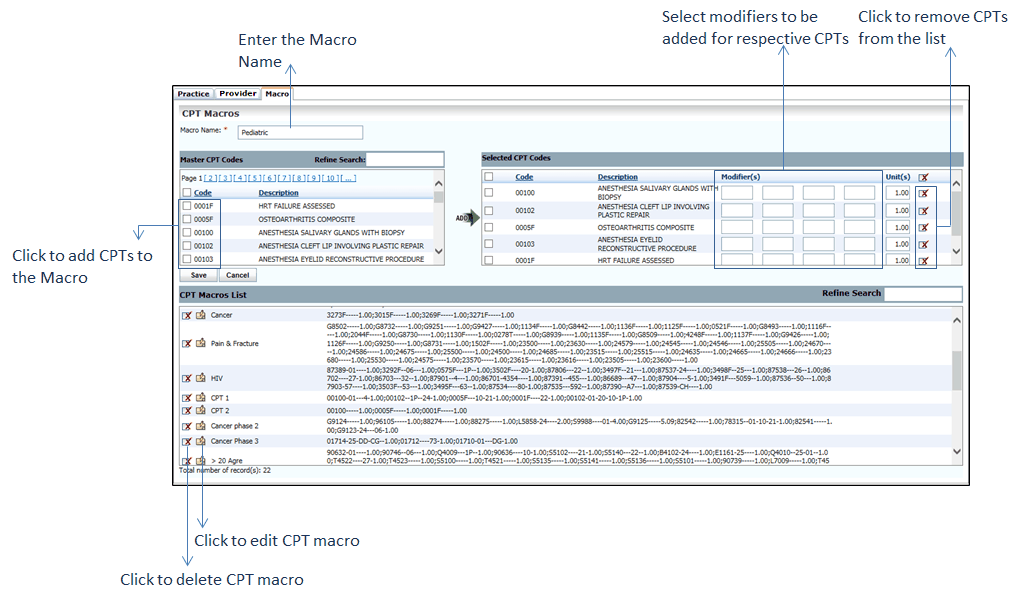This screenshot has width=1013, height=598.
Task: Tick the 0005F checkbox in Master CPT Codes
Action: tap(187, 219)
